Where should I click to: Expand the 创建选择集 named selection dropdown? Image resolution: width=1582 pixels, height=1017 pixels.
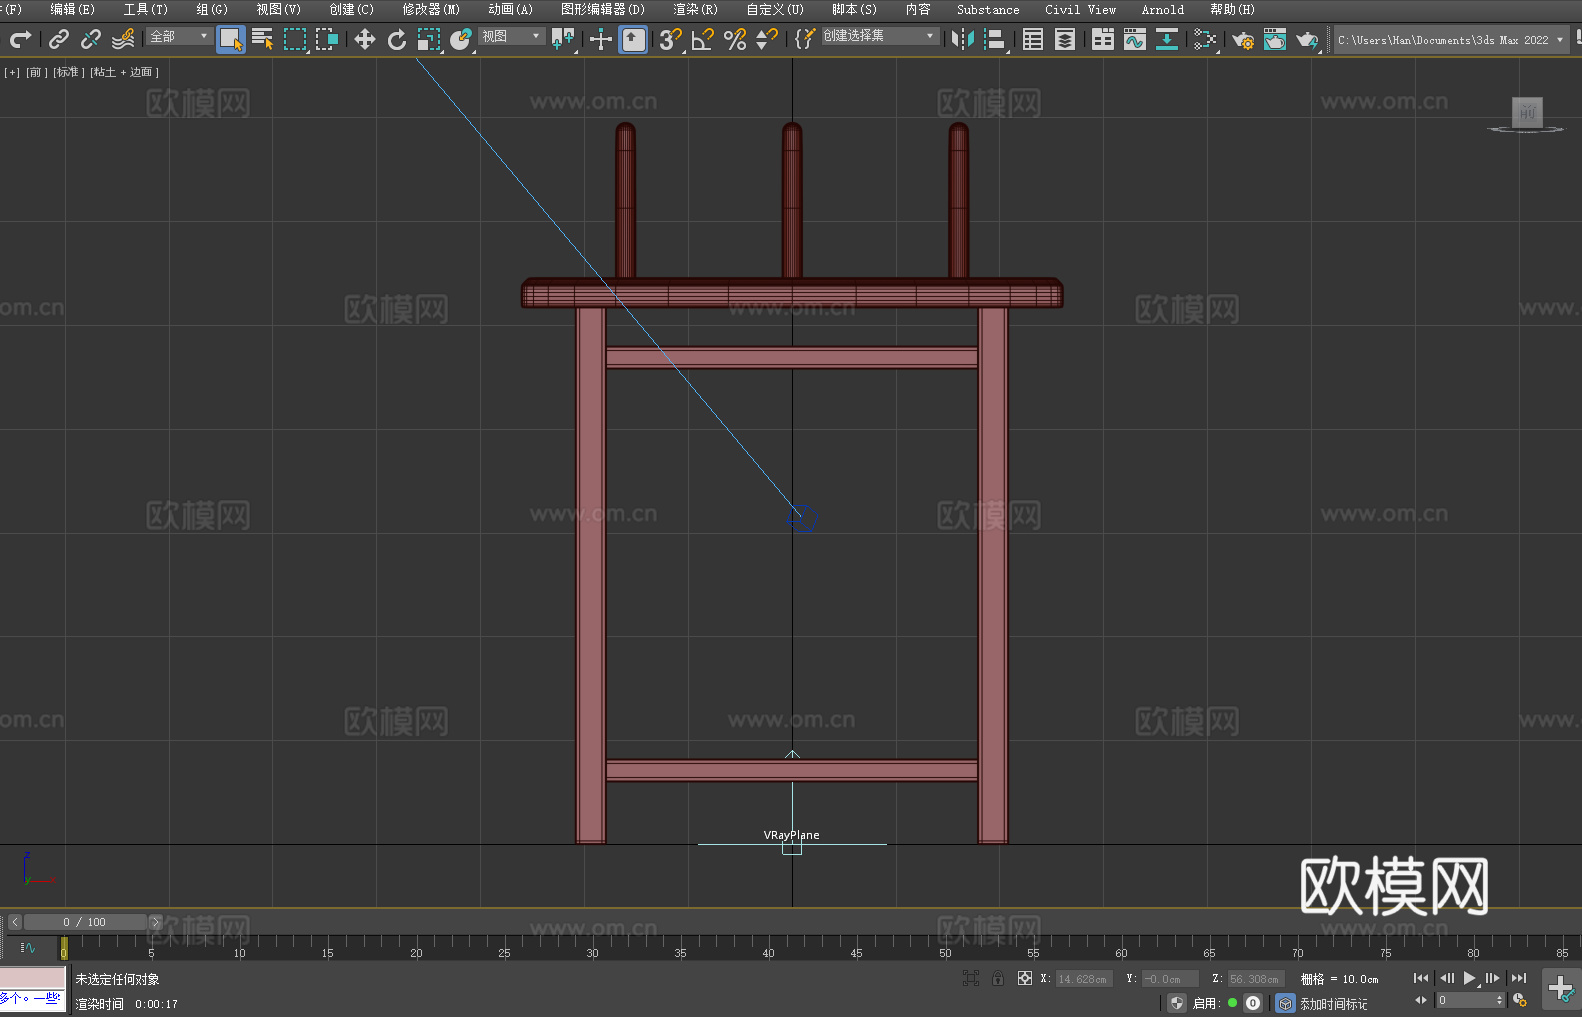coord(879,36)
